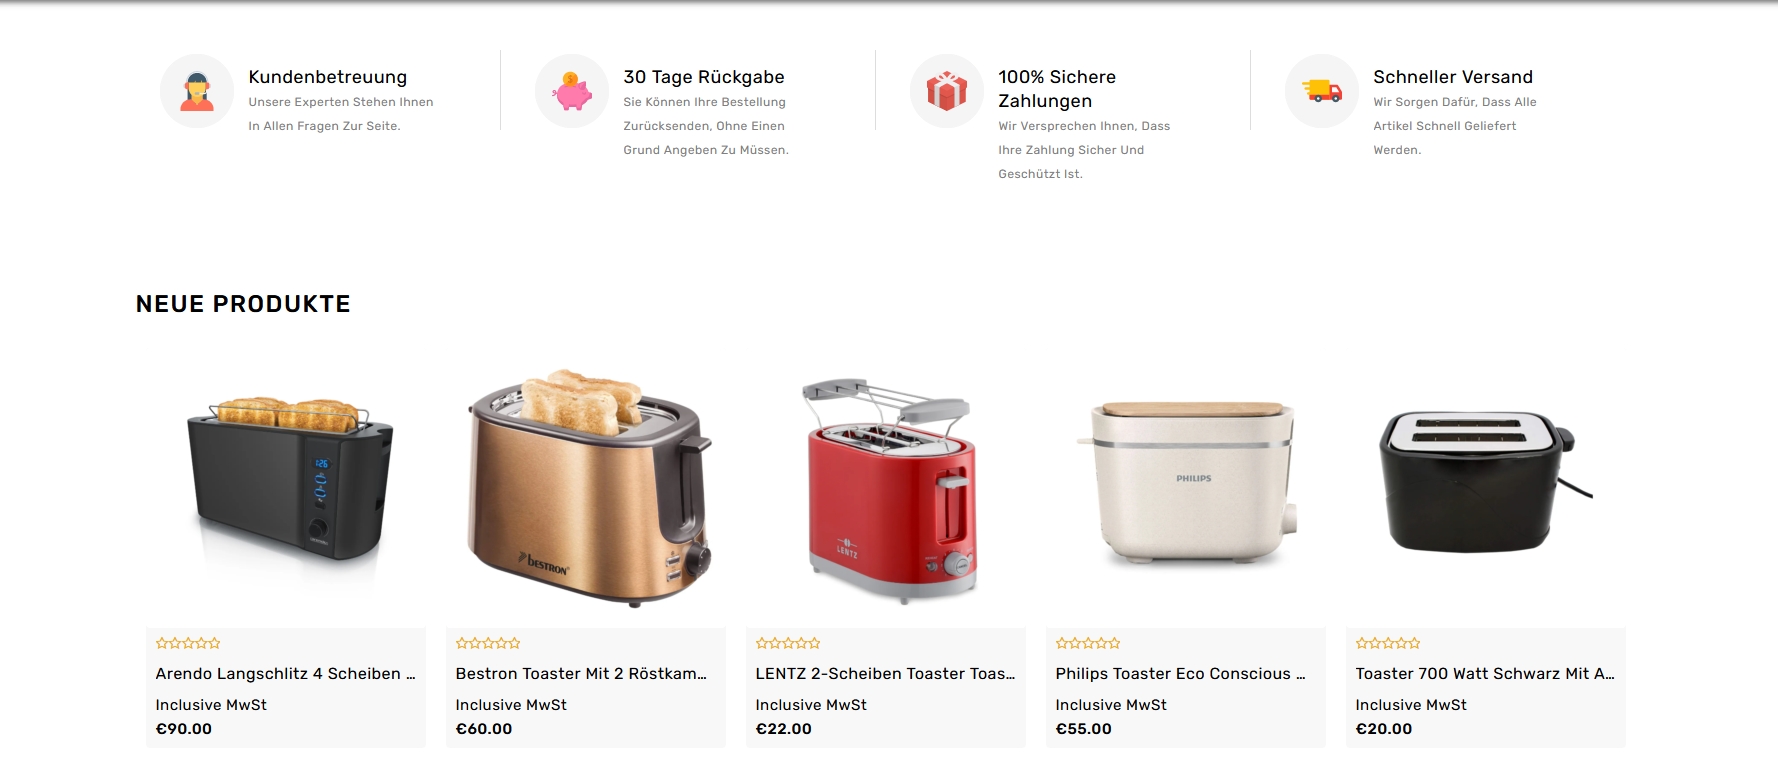Click the 30 Tage Rückgabe heading
The height and width of the screenshot is (777, 1778).
click(704, 77)
